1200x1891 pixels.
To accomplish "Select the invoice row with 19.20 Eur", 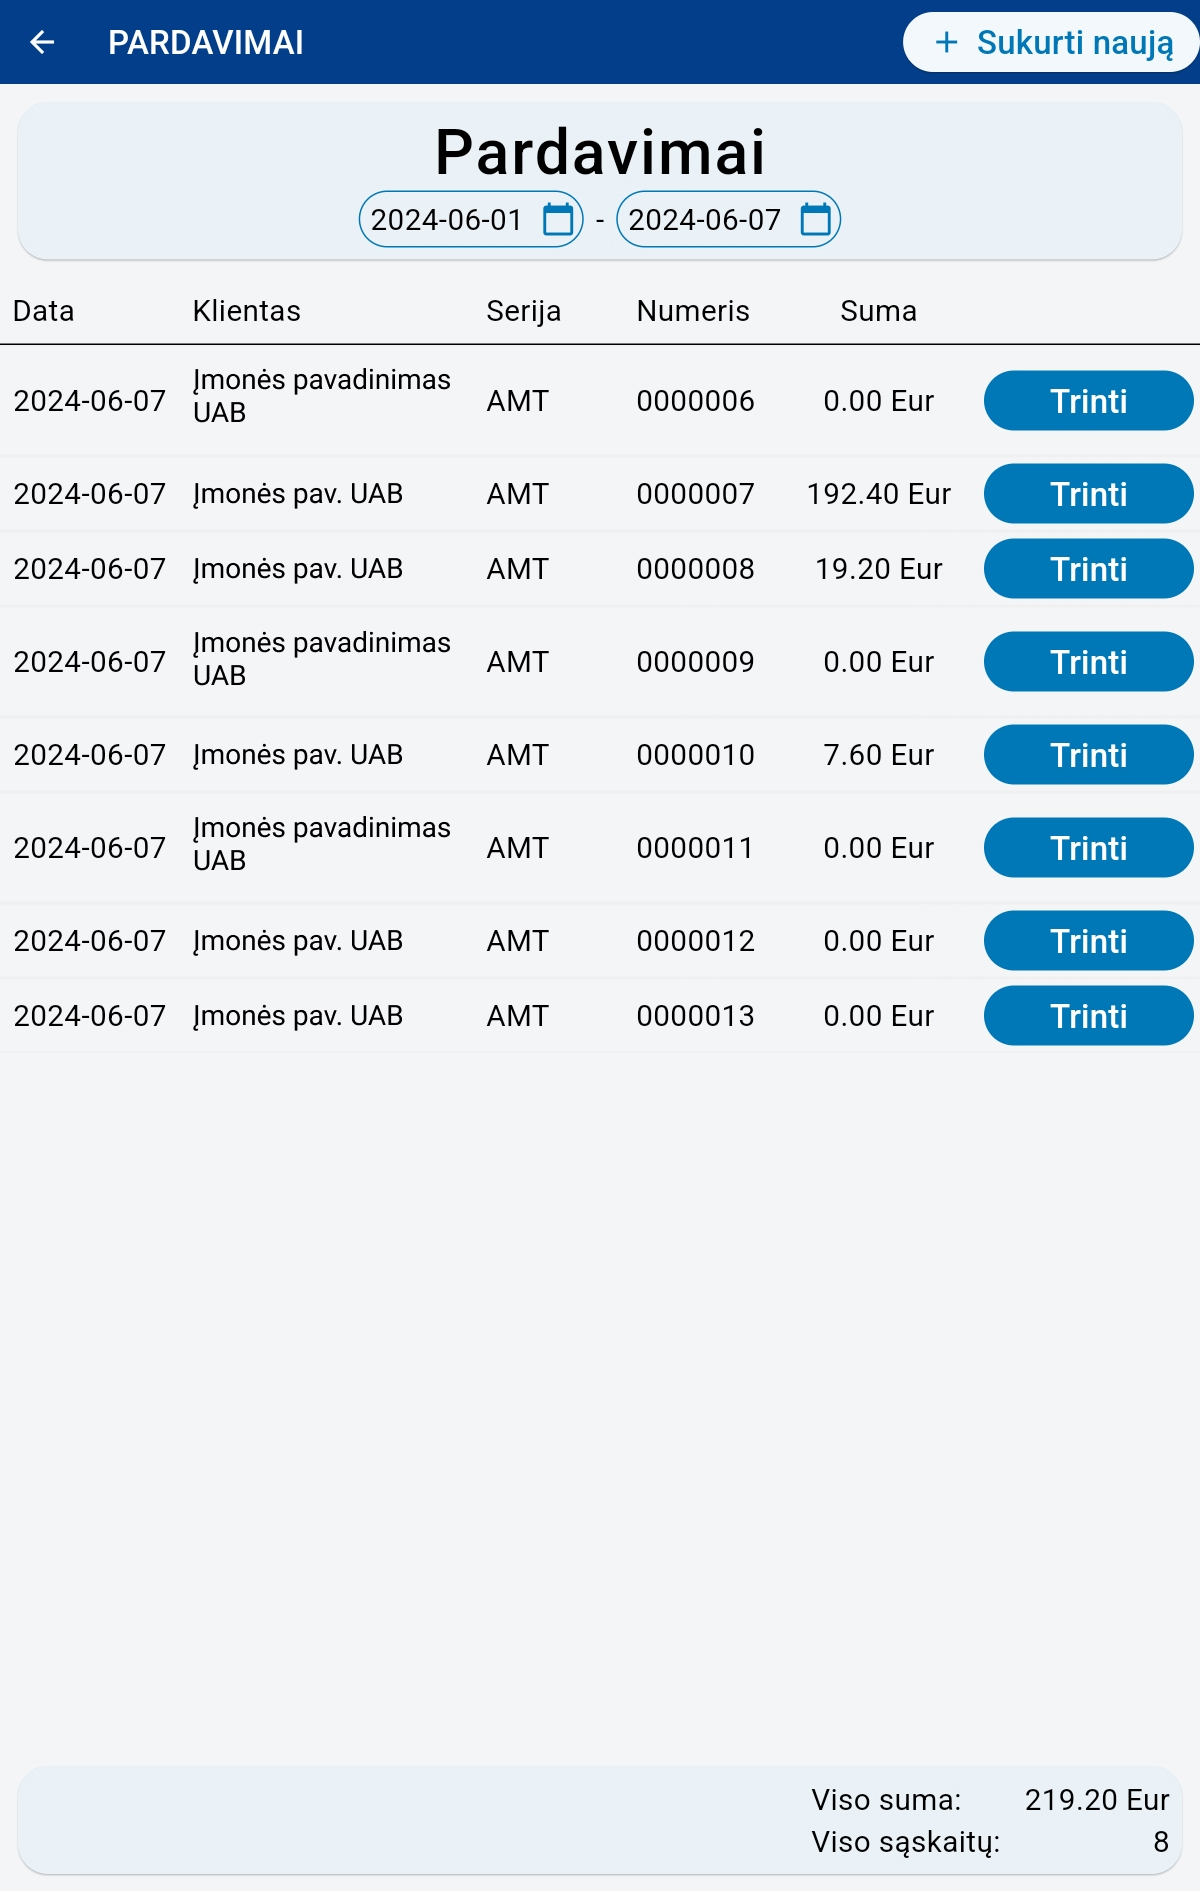I will click(600, 569).
